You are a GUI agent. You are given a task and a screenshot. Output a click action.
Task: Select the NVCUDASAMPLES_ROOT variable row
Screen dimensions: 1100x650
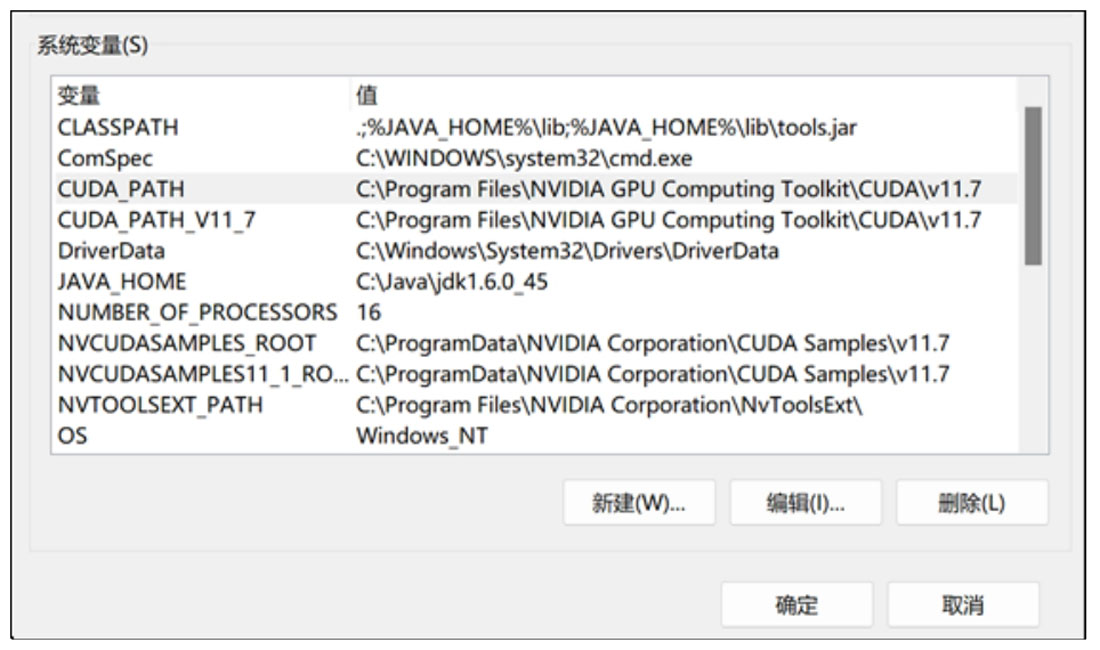point(536,343)
